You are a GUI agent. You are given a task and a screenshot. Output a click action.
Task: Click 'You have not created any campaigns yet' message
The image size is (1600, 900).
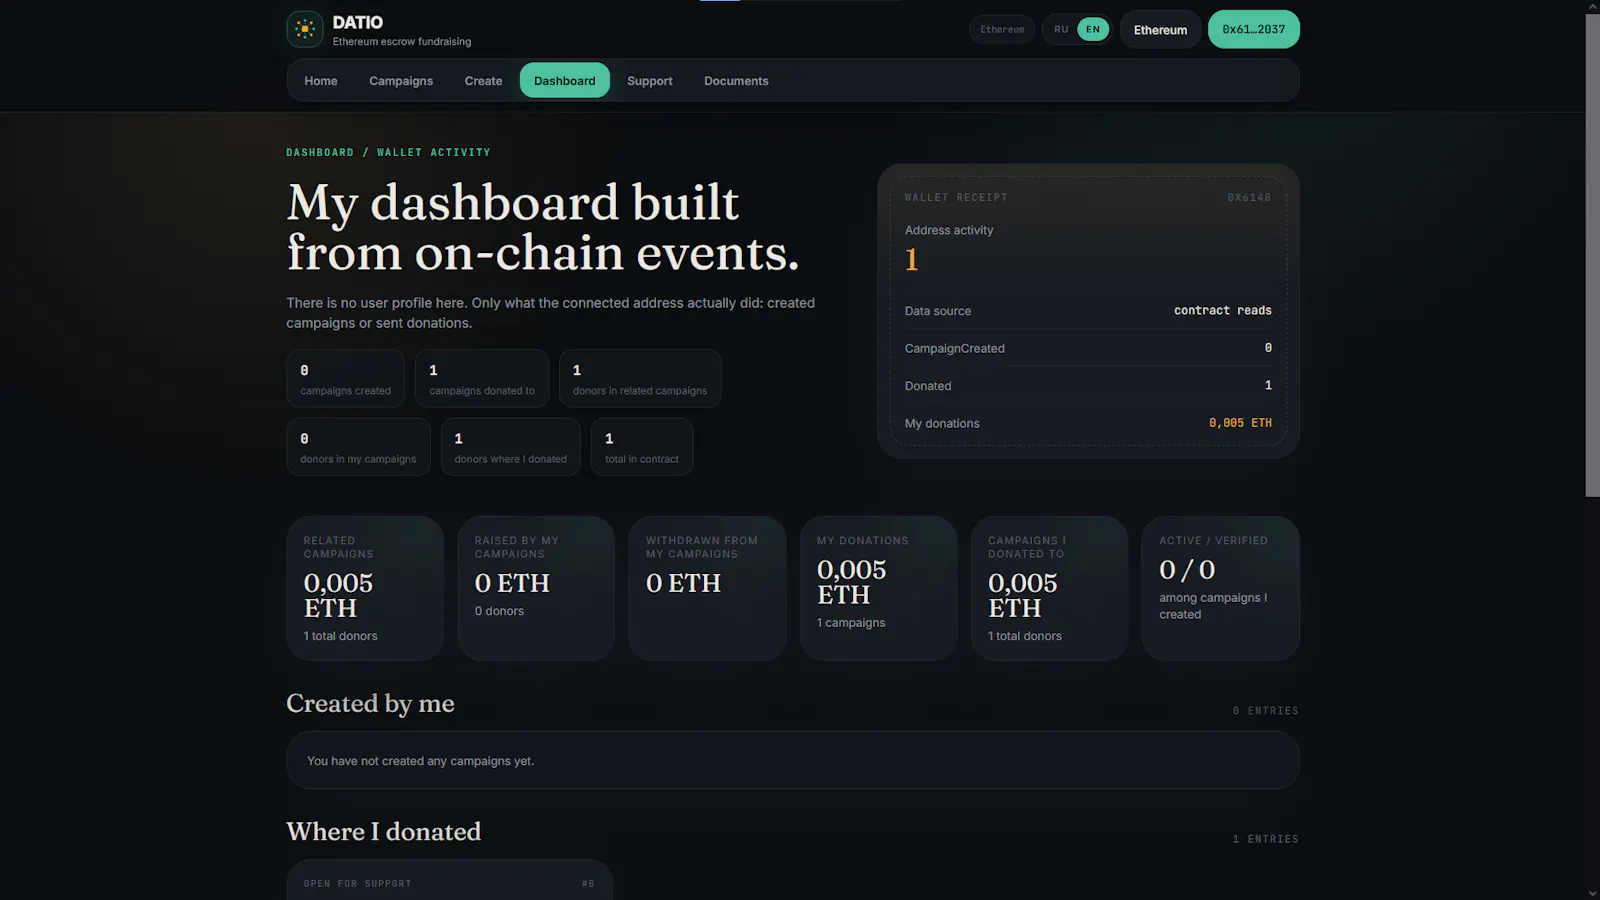pyautogui.click(x=420, y=761)
